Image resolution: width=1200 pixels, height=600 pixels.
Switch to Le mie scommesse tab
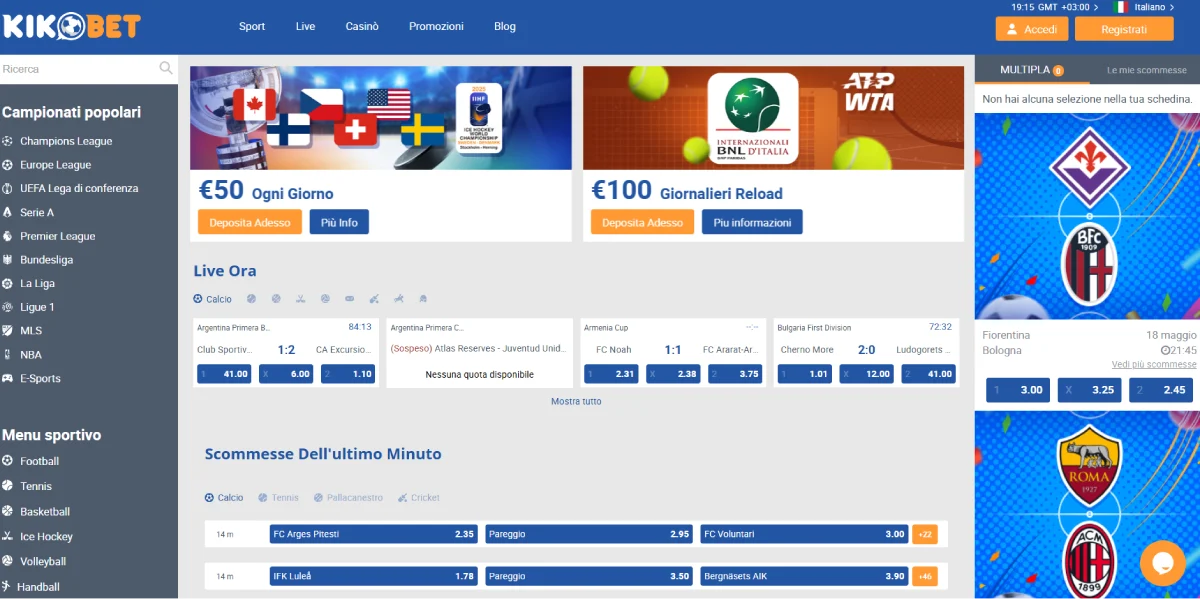[1146, 70]
